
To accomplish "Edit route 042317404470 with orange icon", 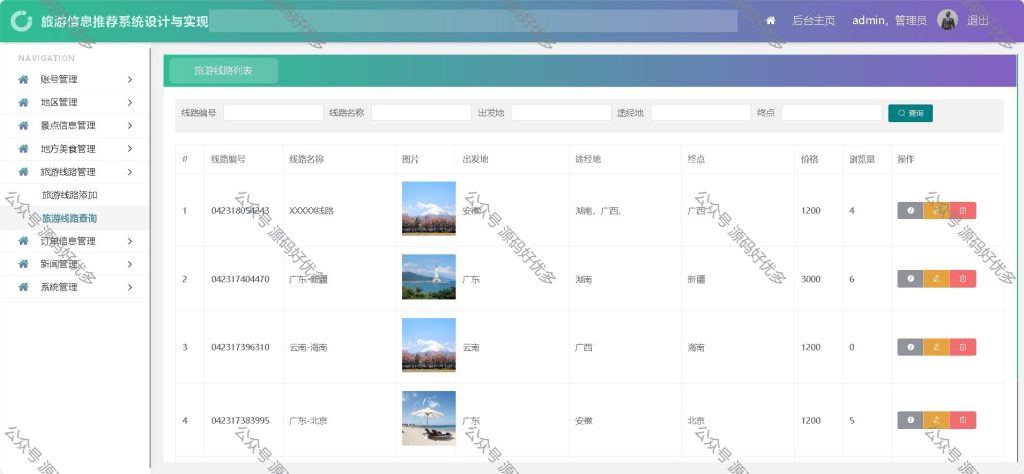I will (936, 279).
